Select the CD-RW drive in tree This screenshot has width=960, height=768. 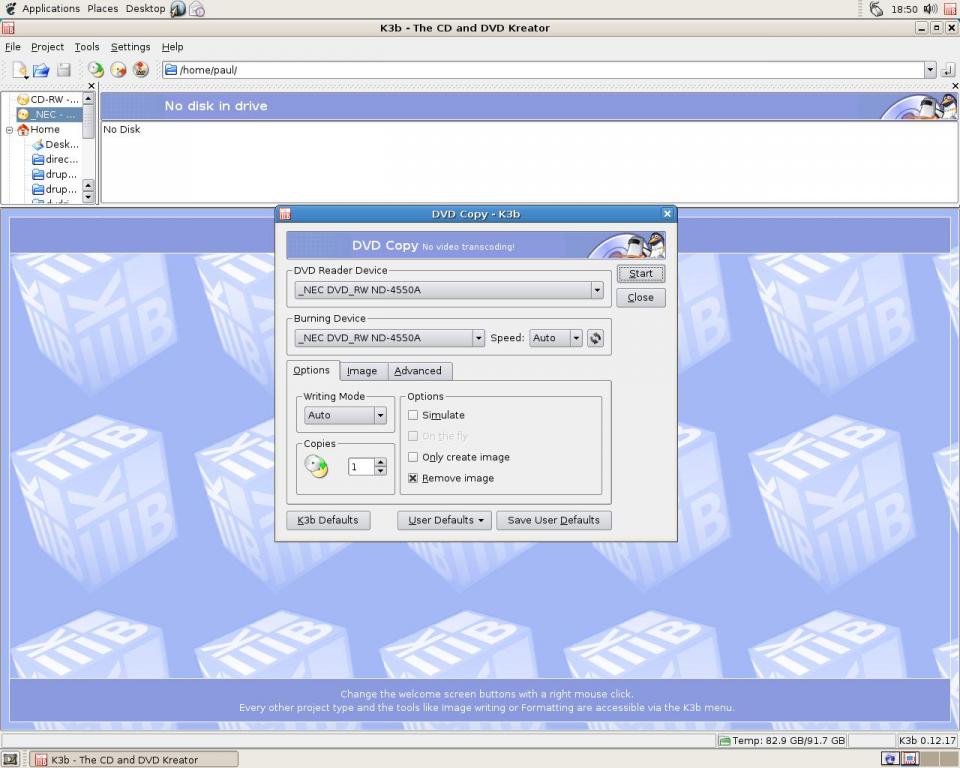click(x=48, y=99)
